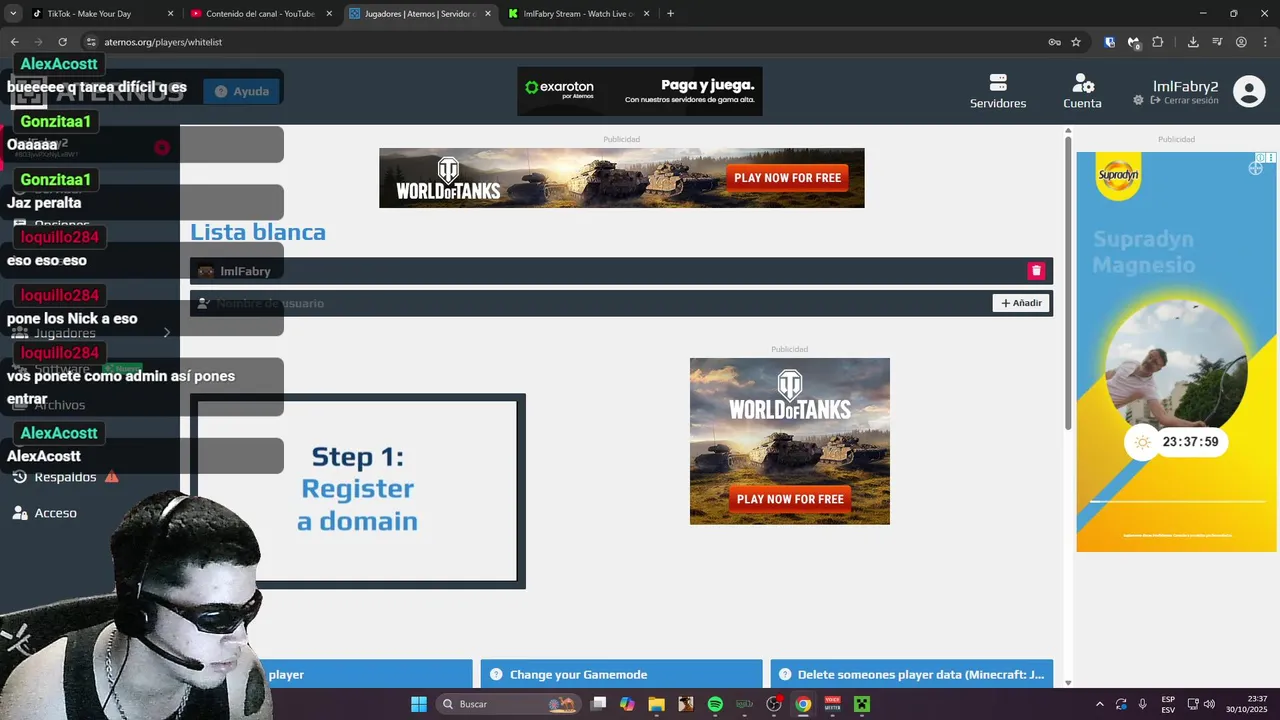
Task: Click the page vertical scrollbar
Action: (x=1068, y=284)
